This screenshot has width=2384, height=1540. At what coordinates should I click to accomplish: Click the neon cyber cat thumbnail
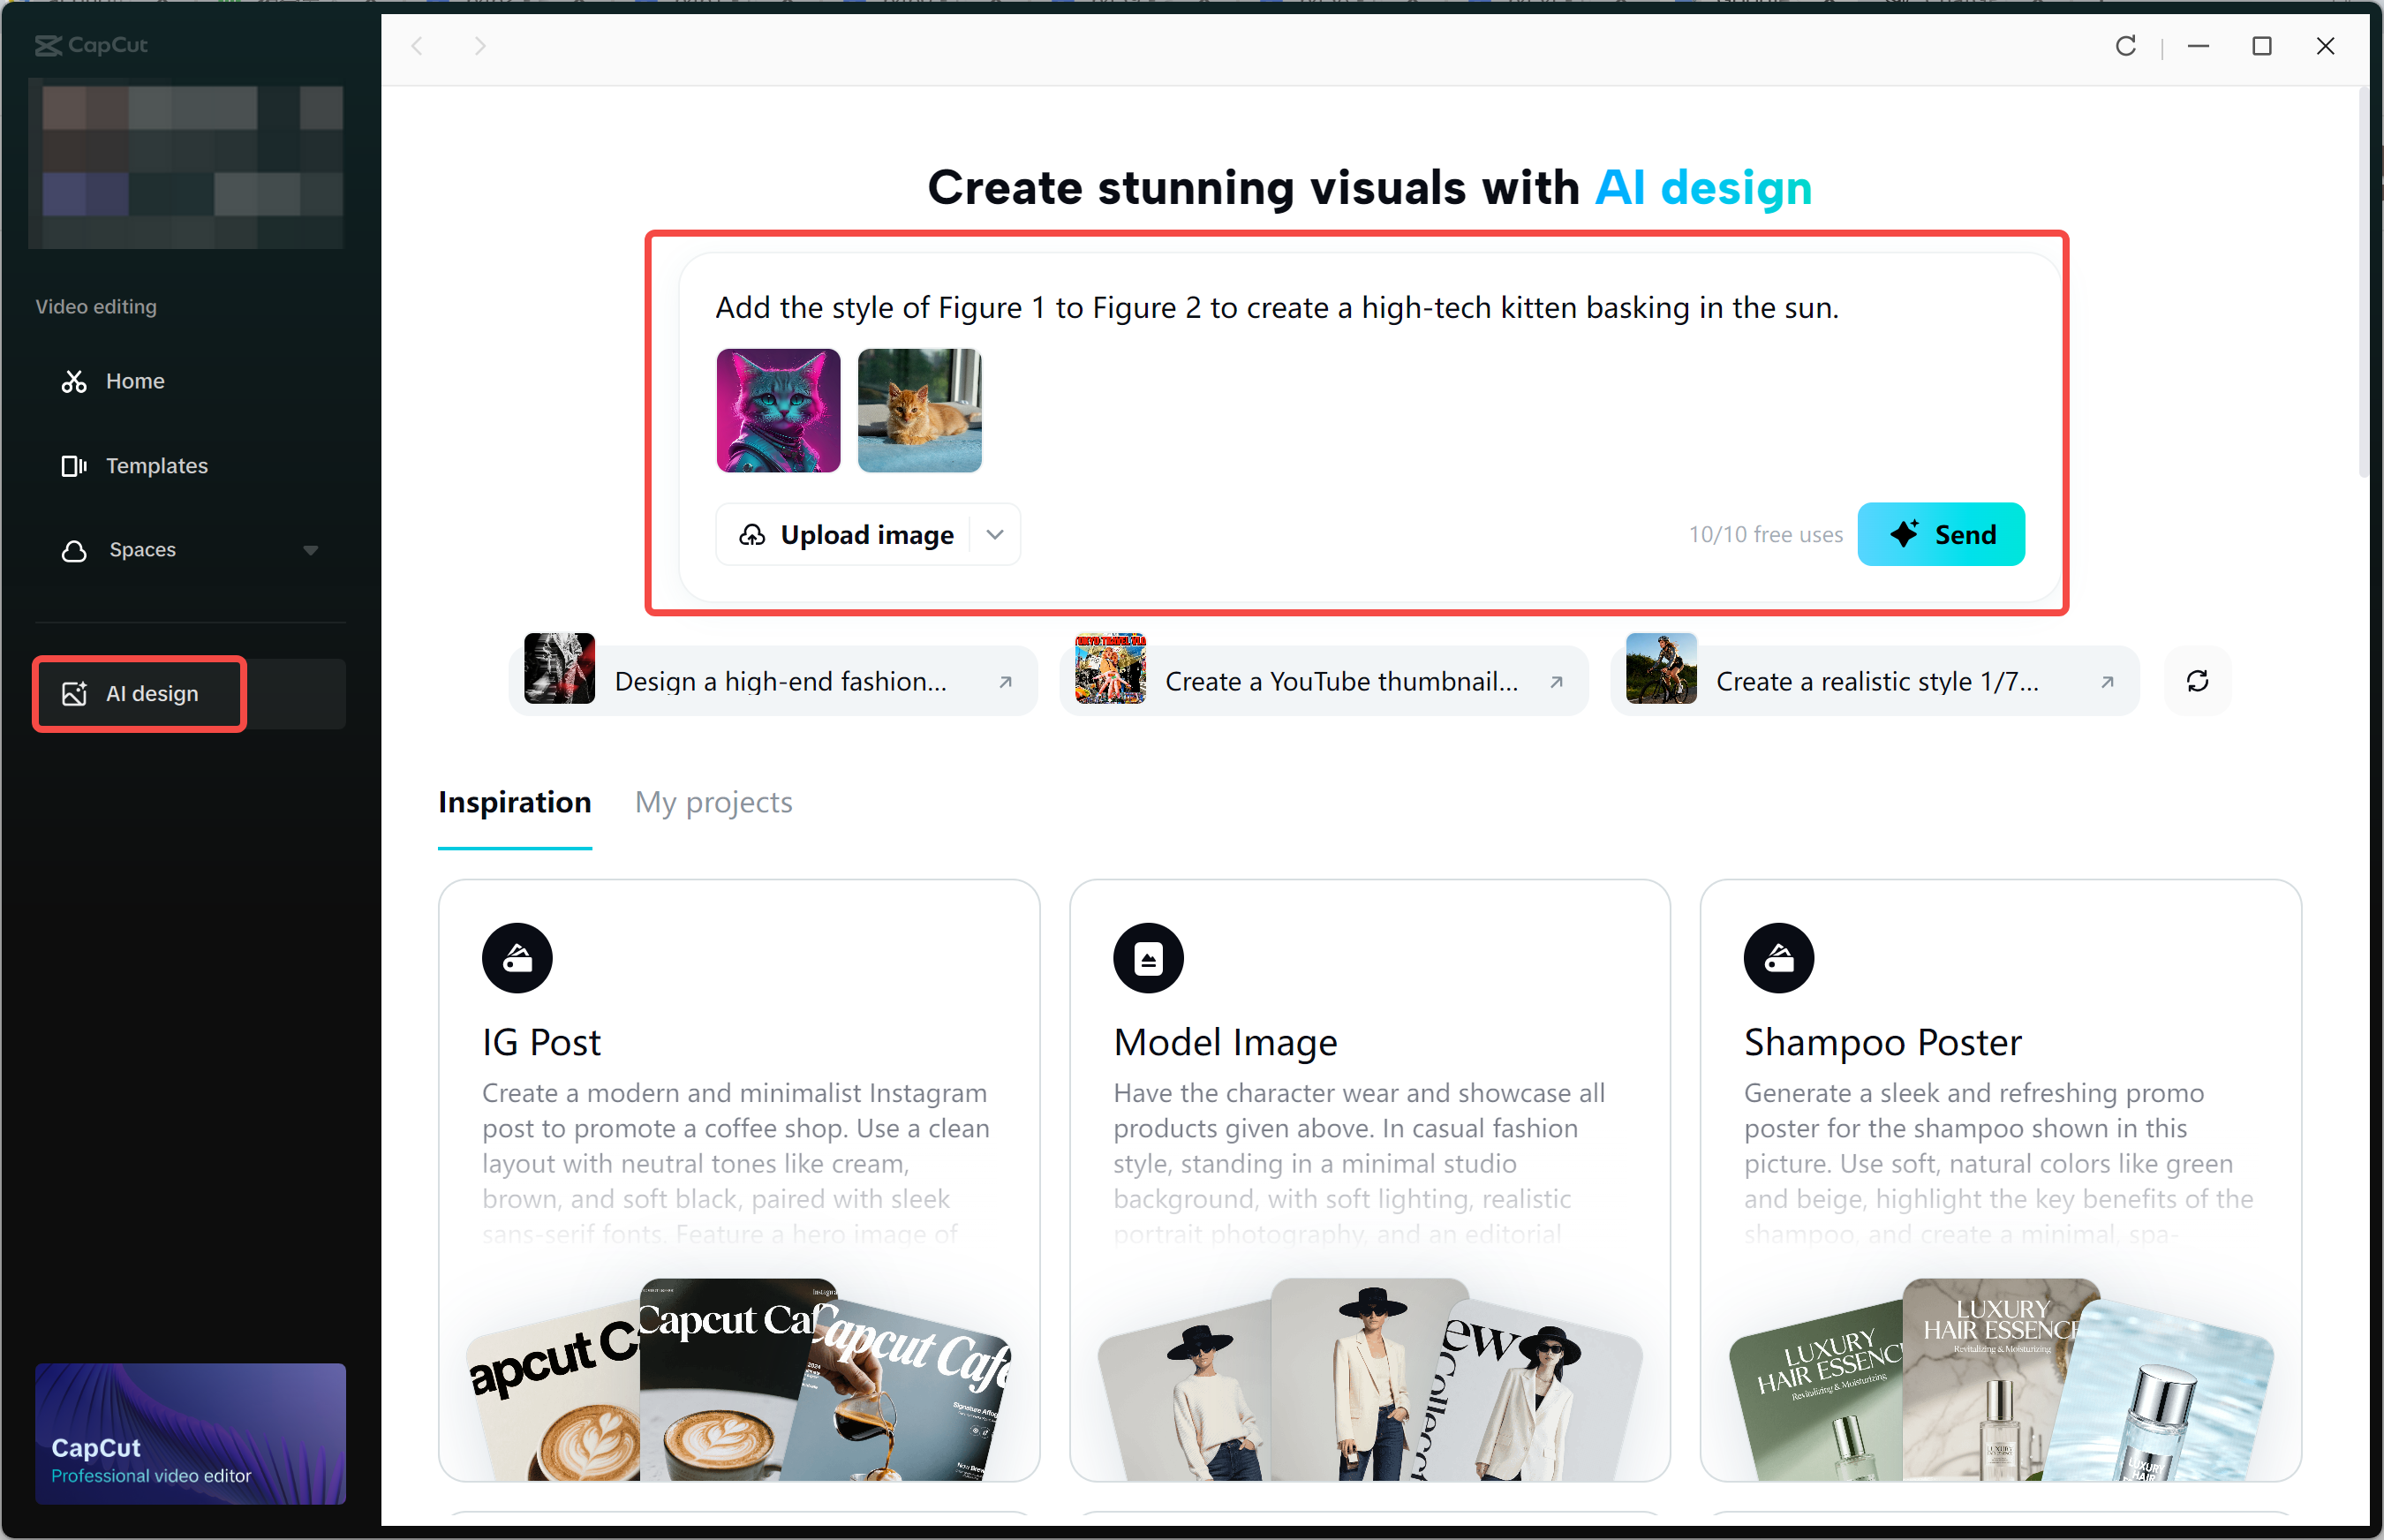(x=778, y=410)
